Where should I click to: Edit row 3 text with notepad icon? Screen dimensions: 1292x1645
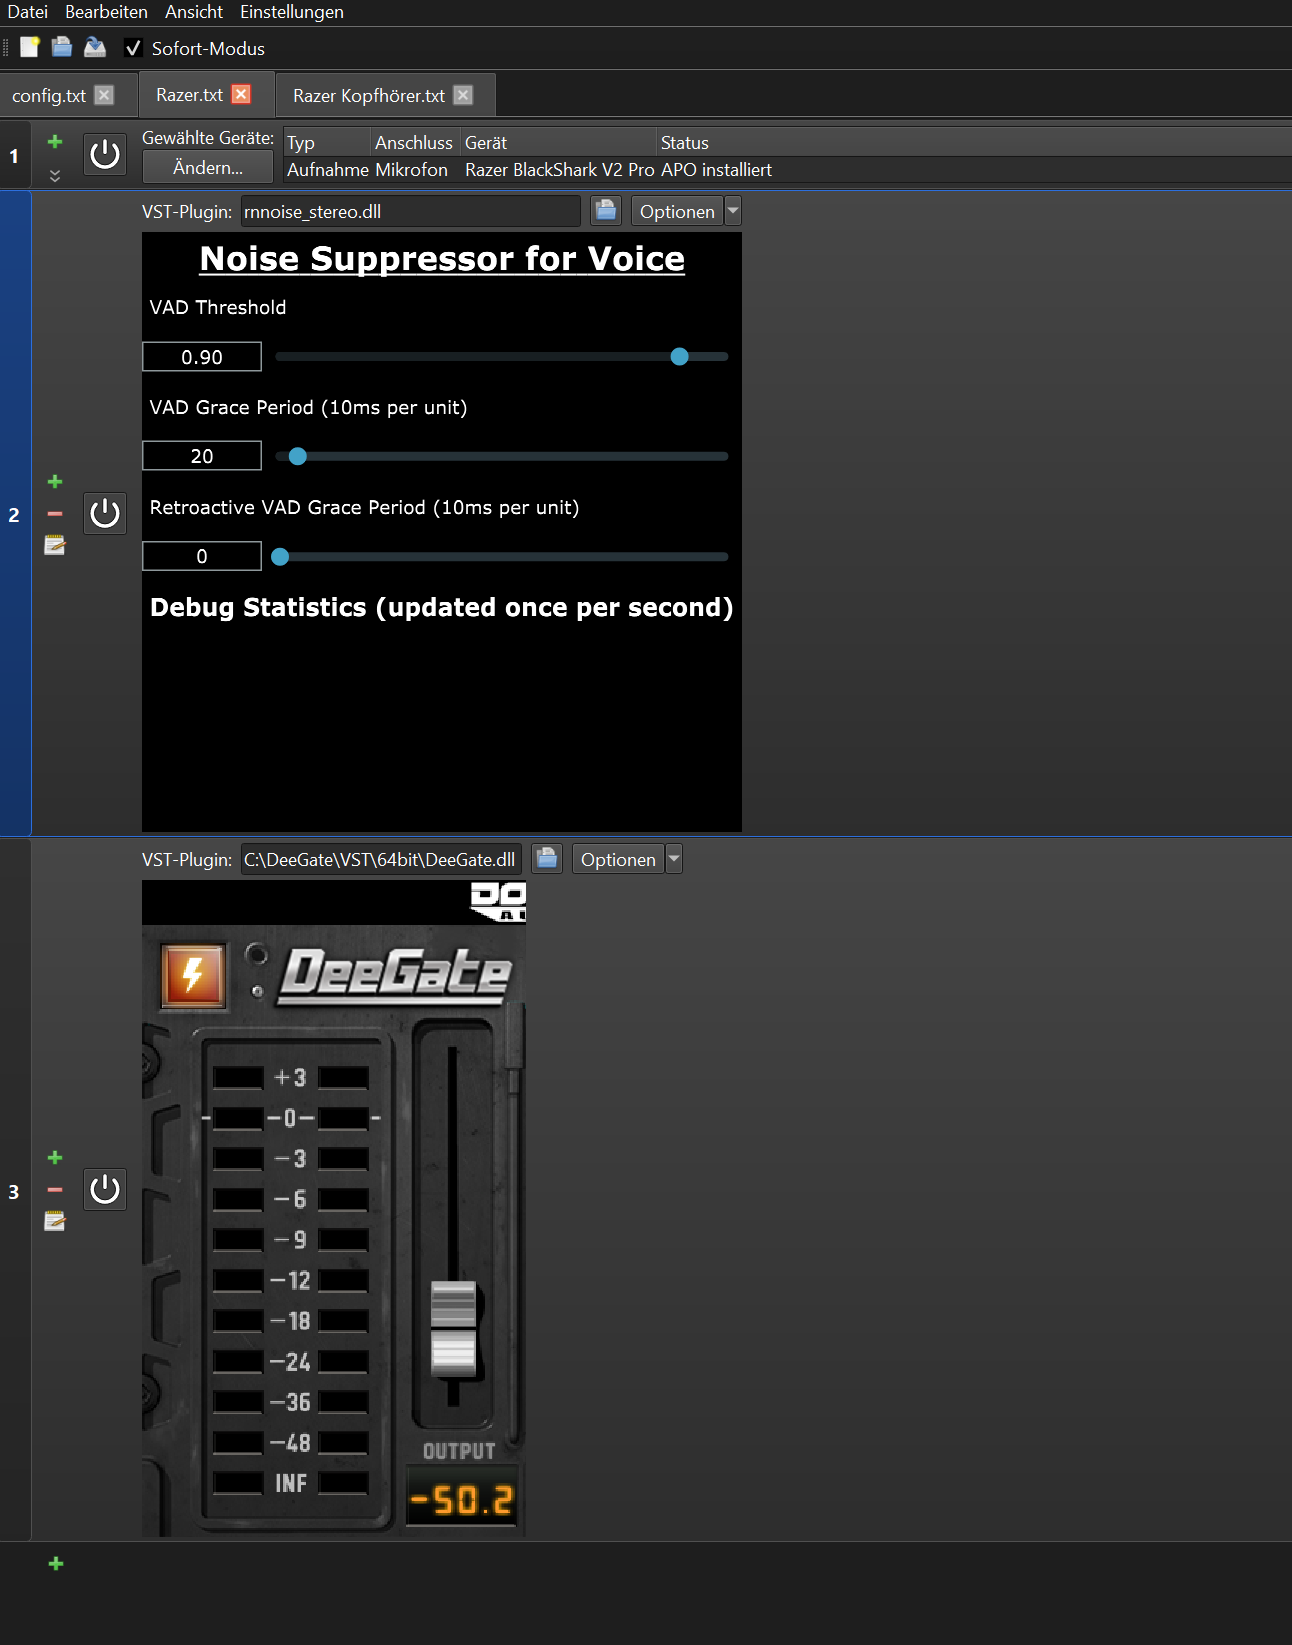click(x=55, y=1221)
